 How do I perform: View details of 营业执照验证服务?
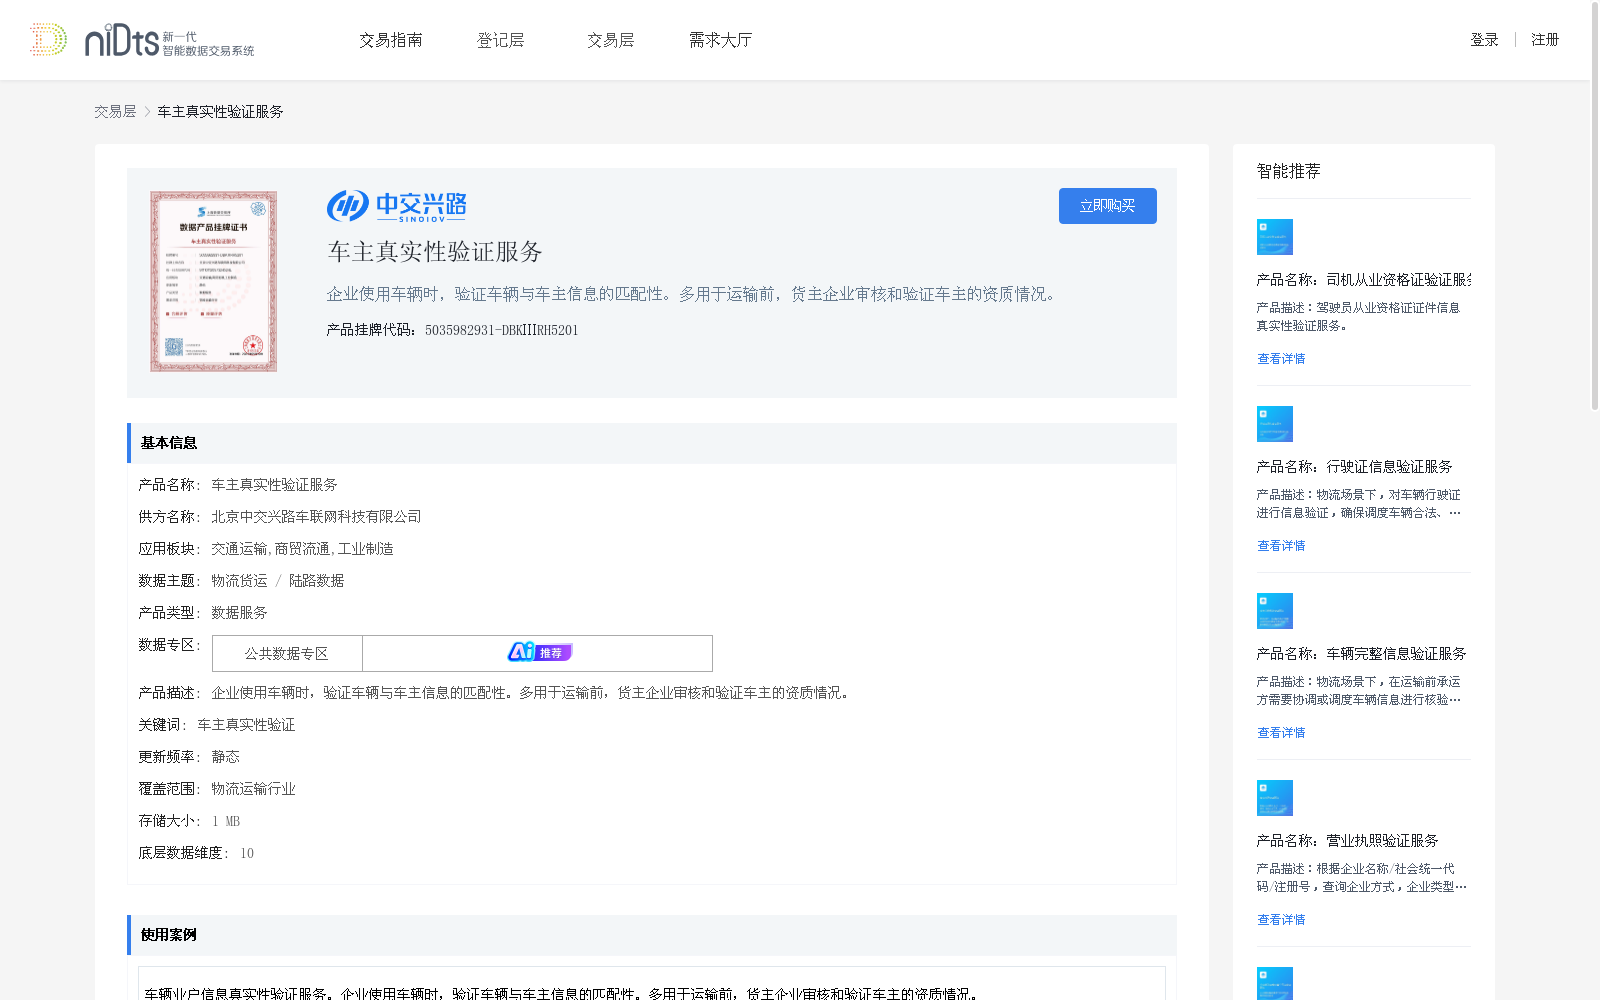point(1281,920)
